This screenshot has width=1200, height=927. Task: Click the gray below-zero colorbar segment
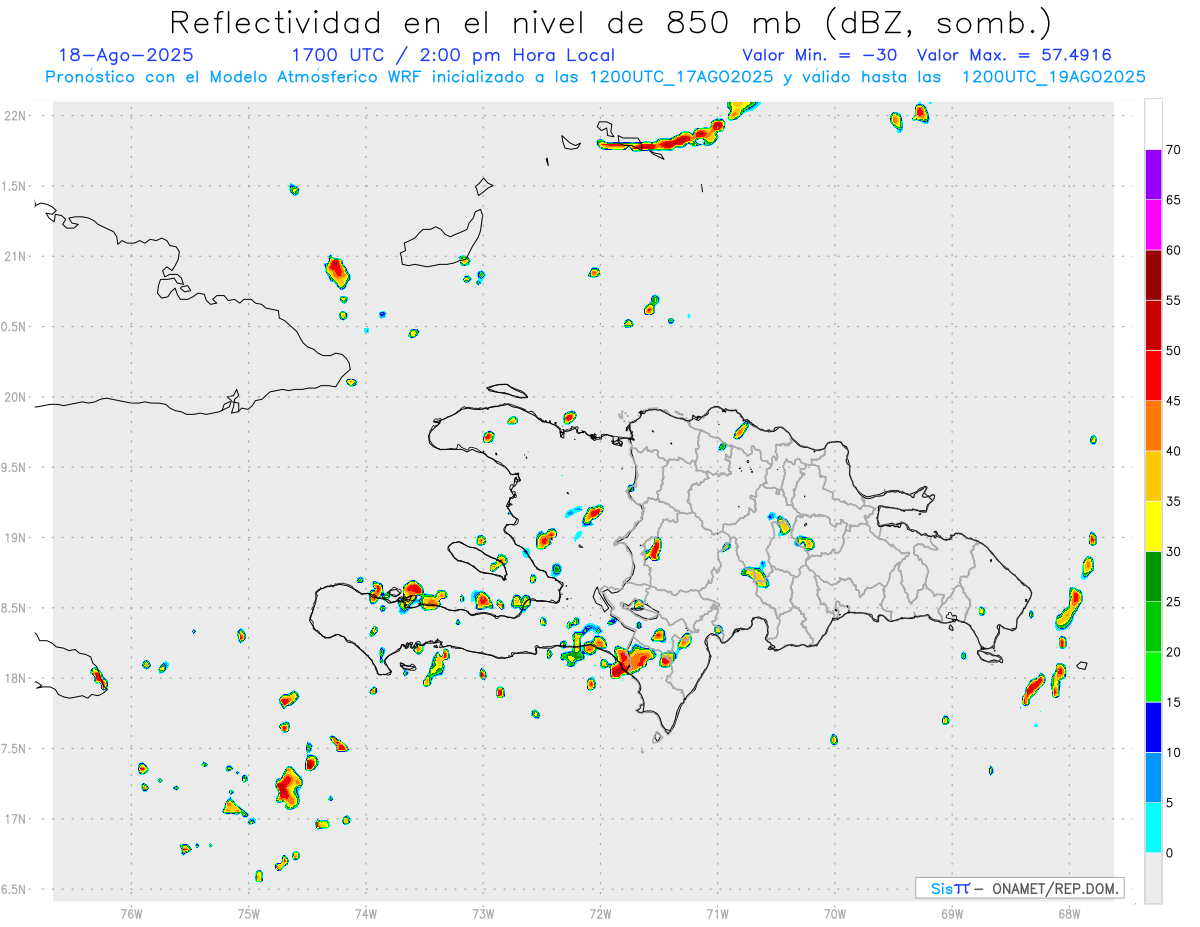[1153, 878]
